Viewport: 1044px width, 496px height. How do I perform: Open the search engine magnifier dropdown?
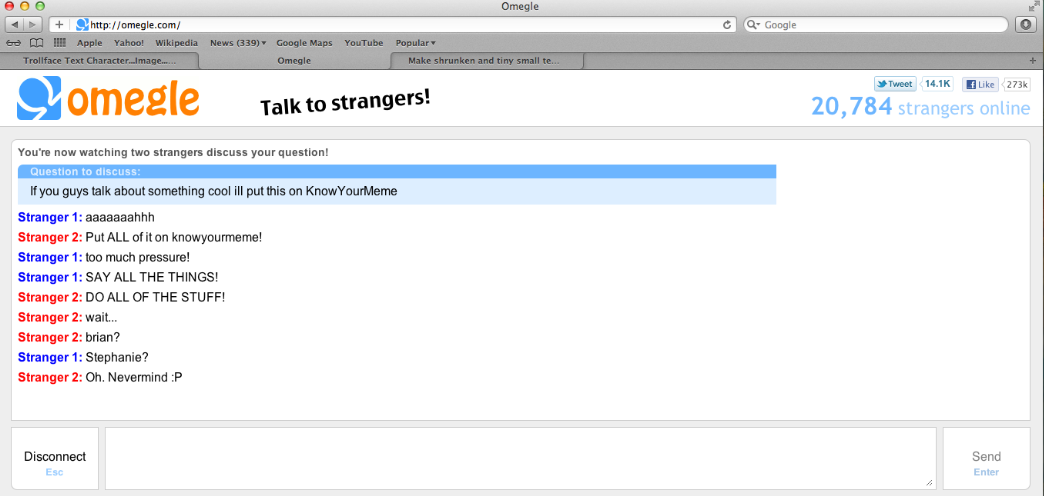click(x=755, y=24)
